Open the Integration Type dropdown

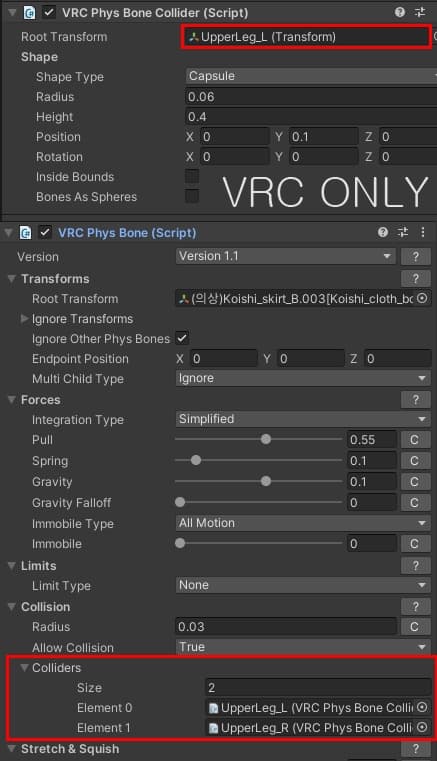tap(303, 419)
